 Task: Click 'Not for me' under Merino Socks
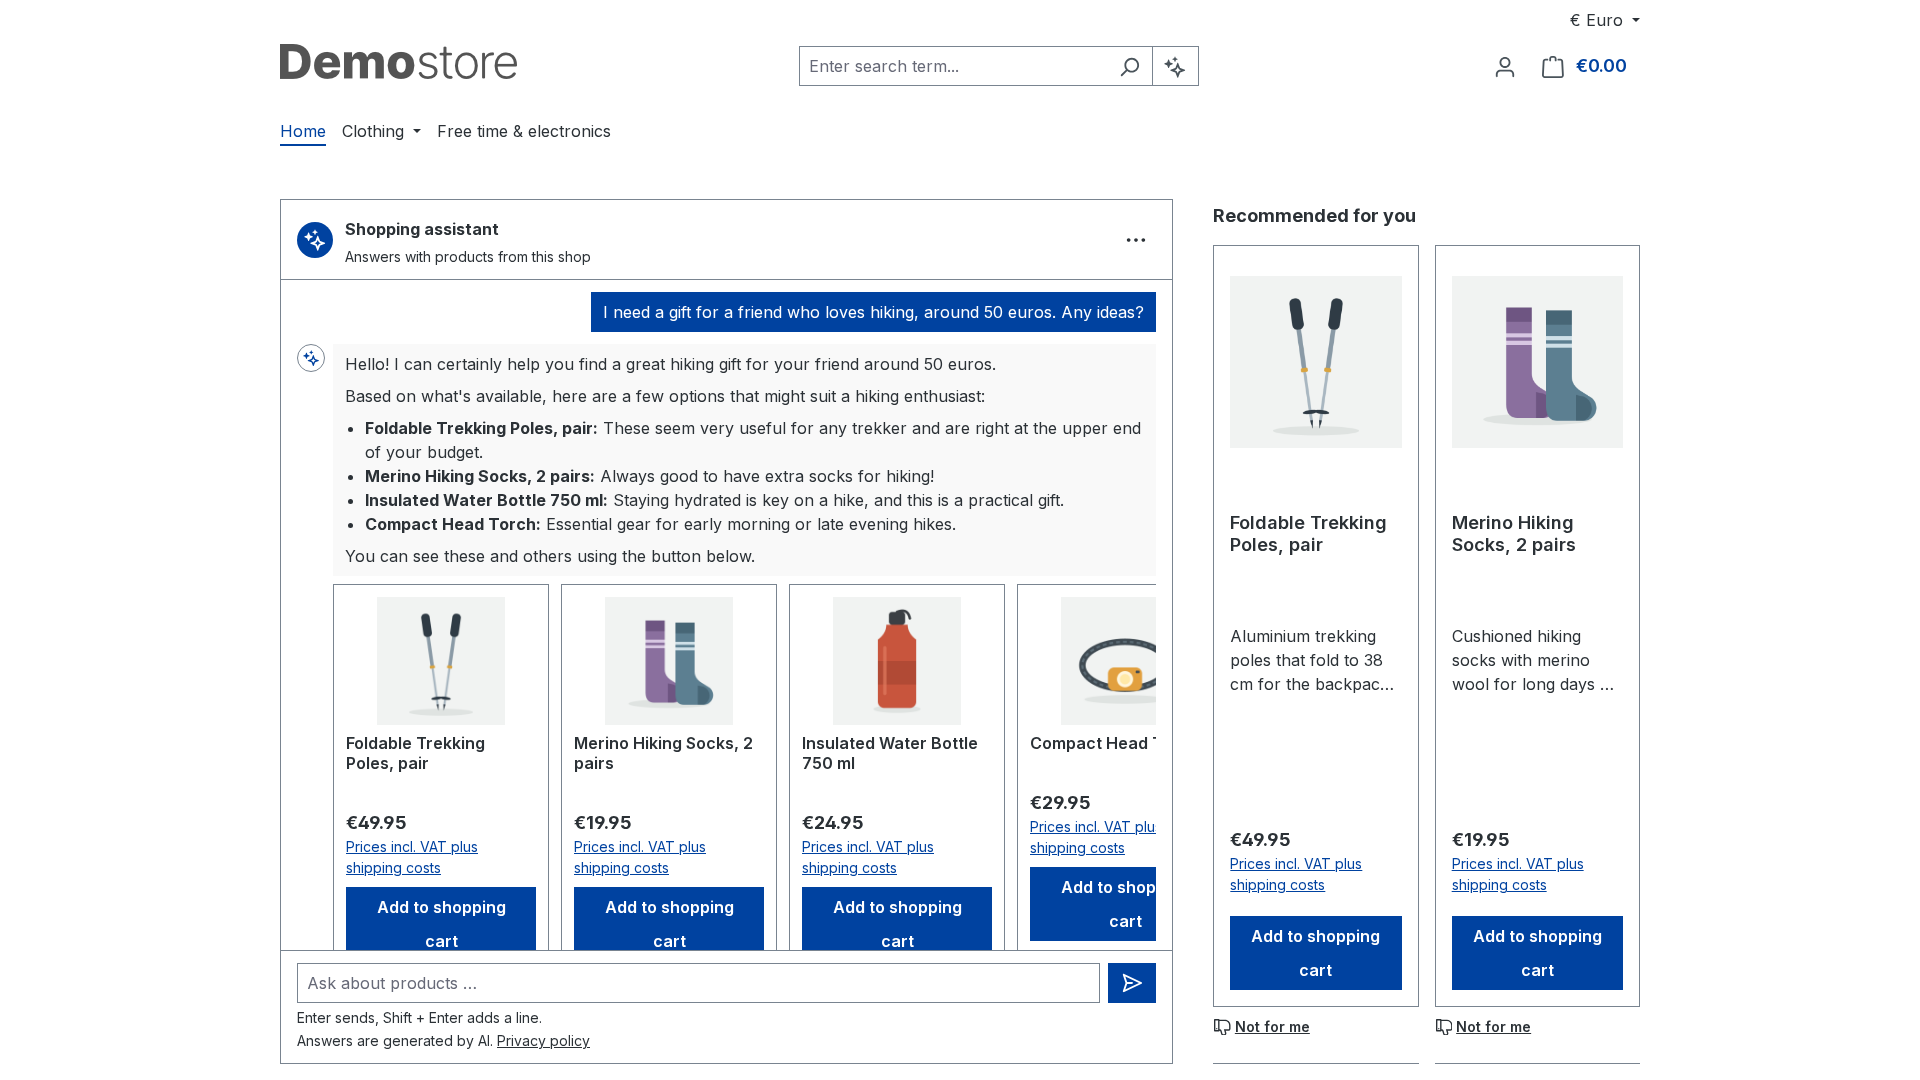[x=1493, y=1027]
